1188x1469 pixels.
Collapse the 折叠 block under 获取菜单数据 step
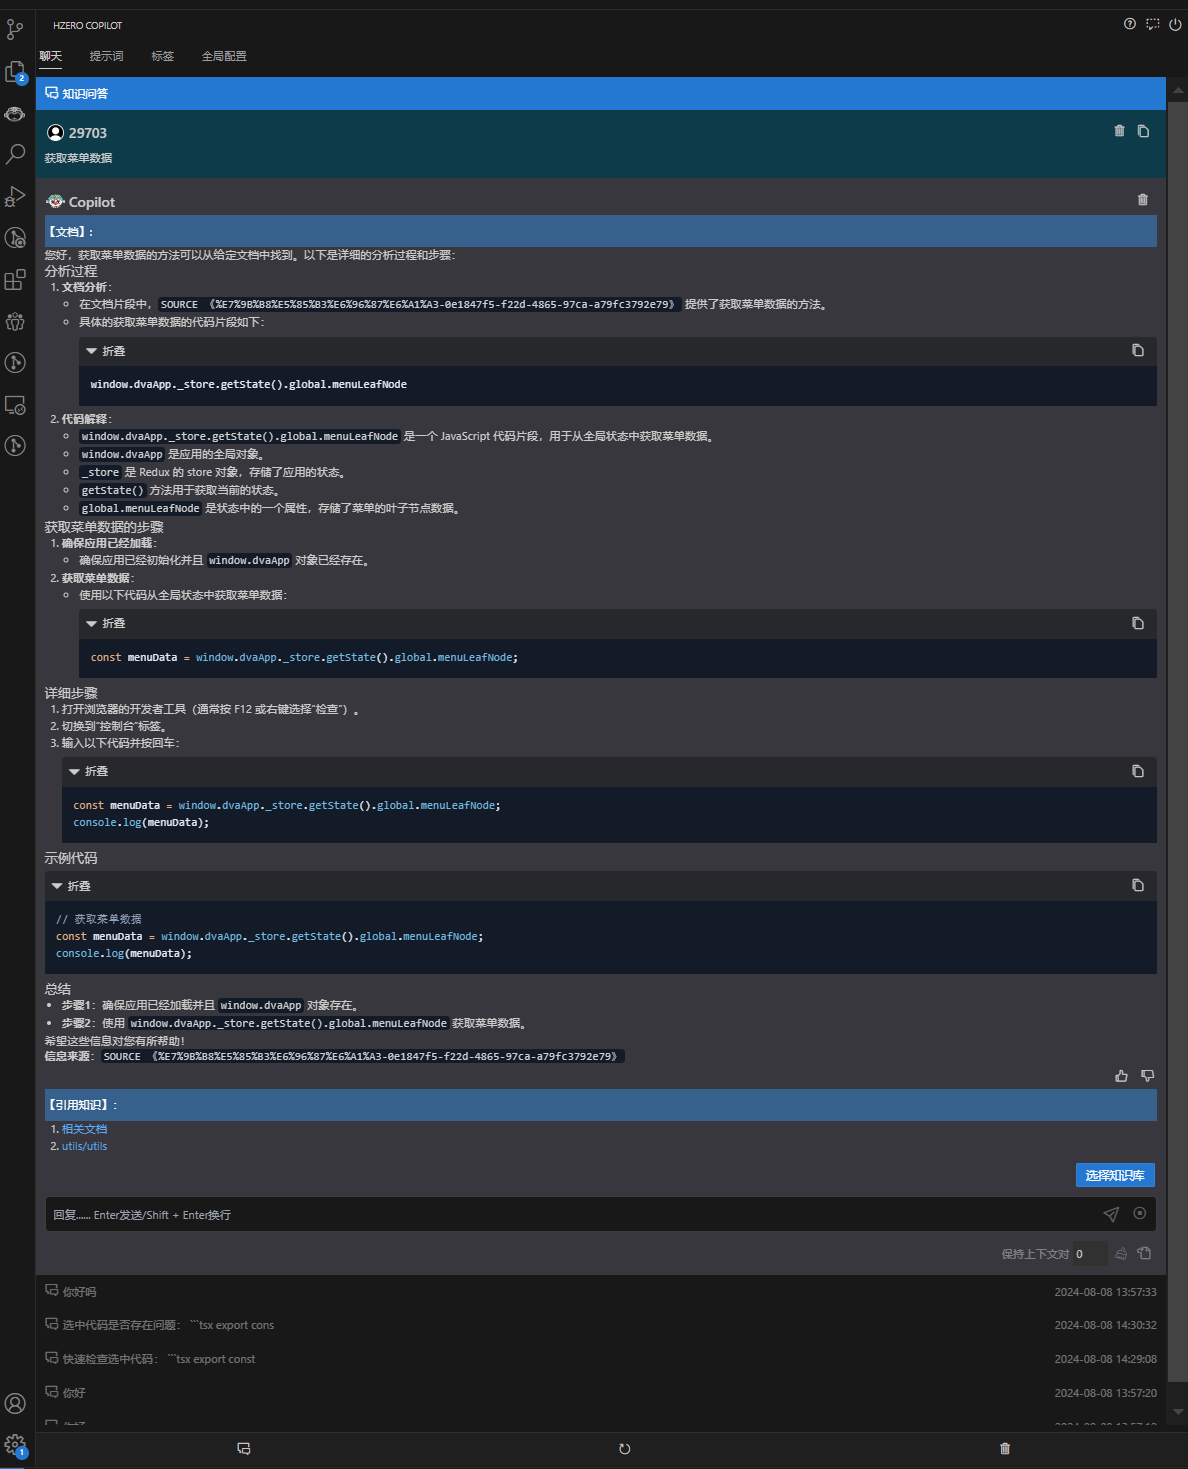[106, 623]
